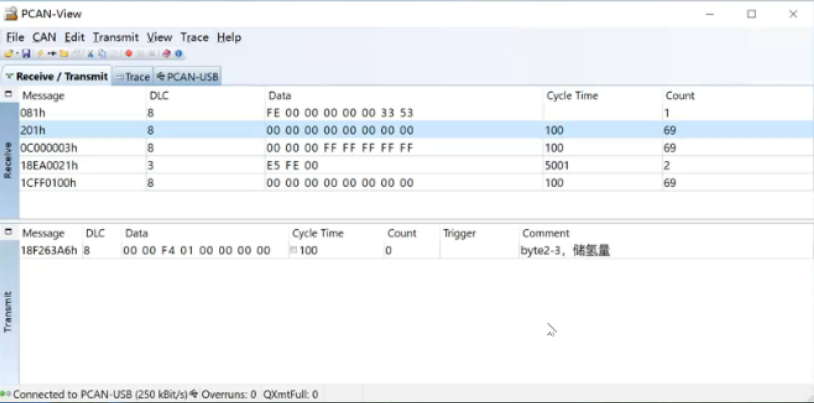
Task: Click the Stop trace icon
Action: pyautogui.click(x=152, y=53)
